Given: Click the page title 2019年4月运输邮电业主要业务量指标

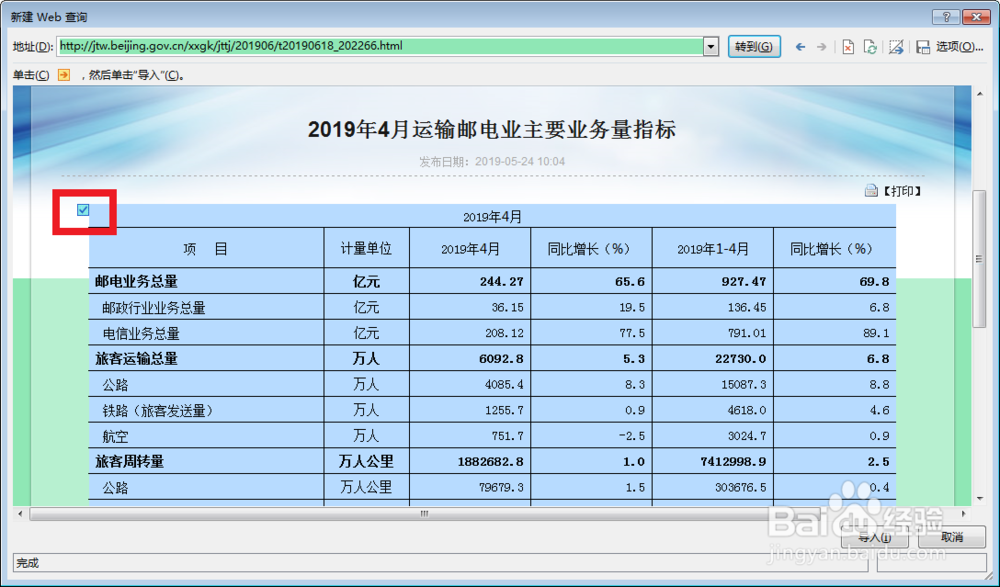Looking at the screenshot, I should 492,130.
